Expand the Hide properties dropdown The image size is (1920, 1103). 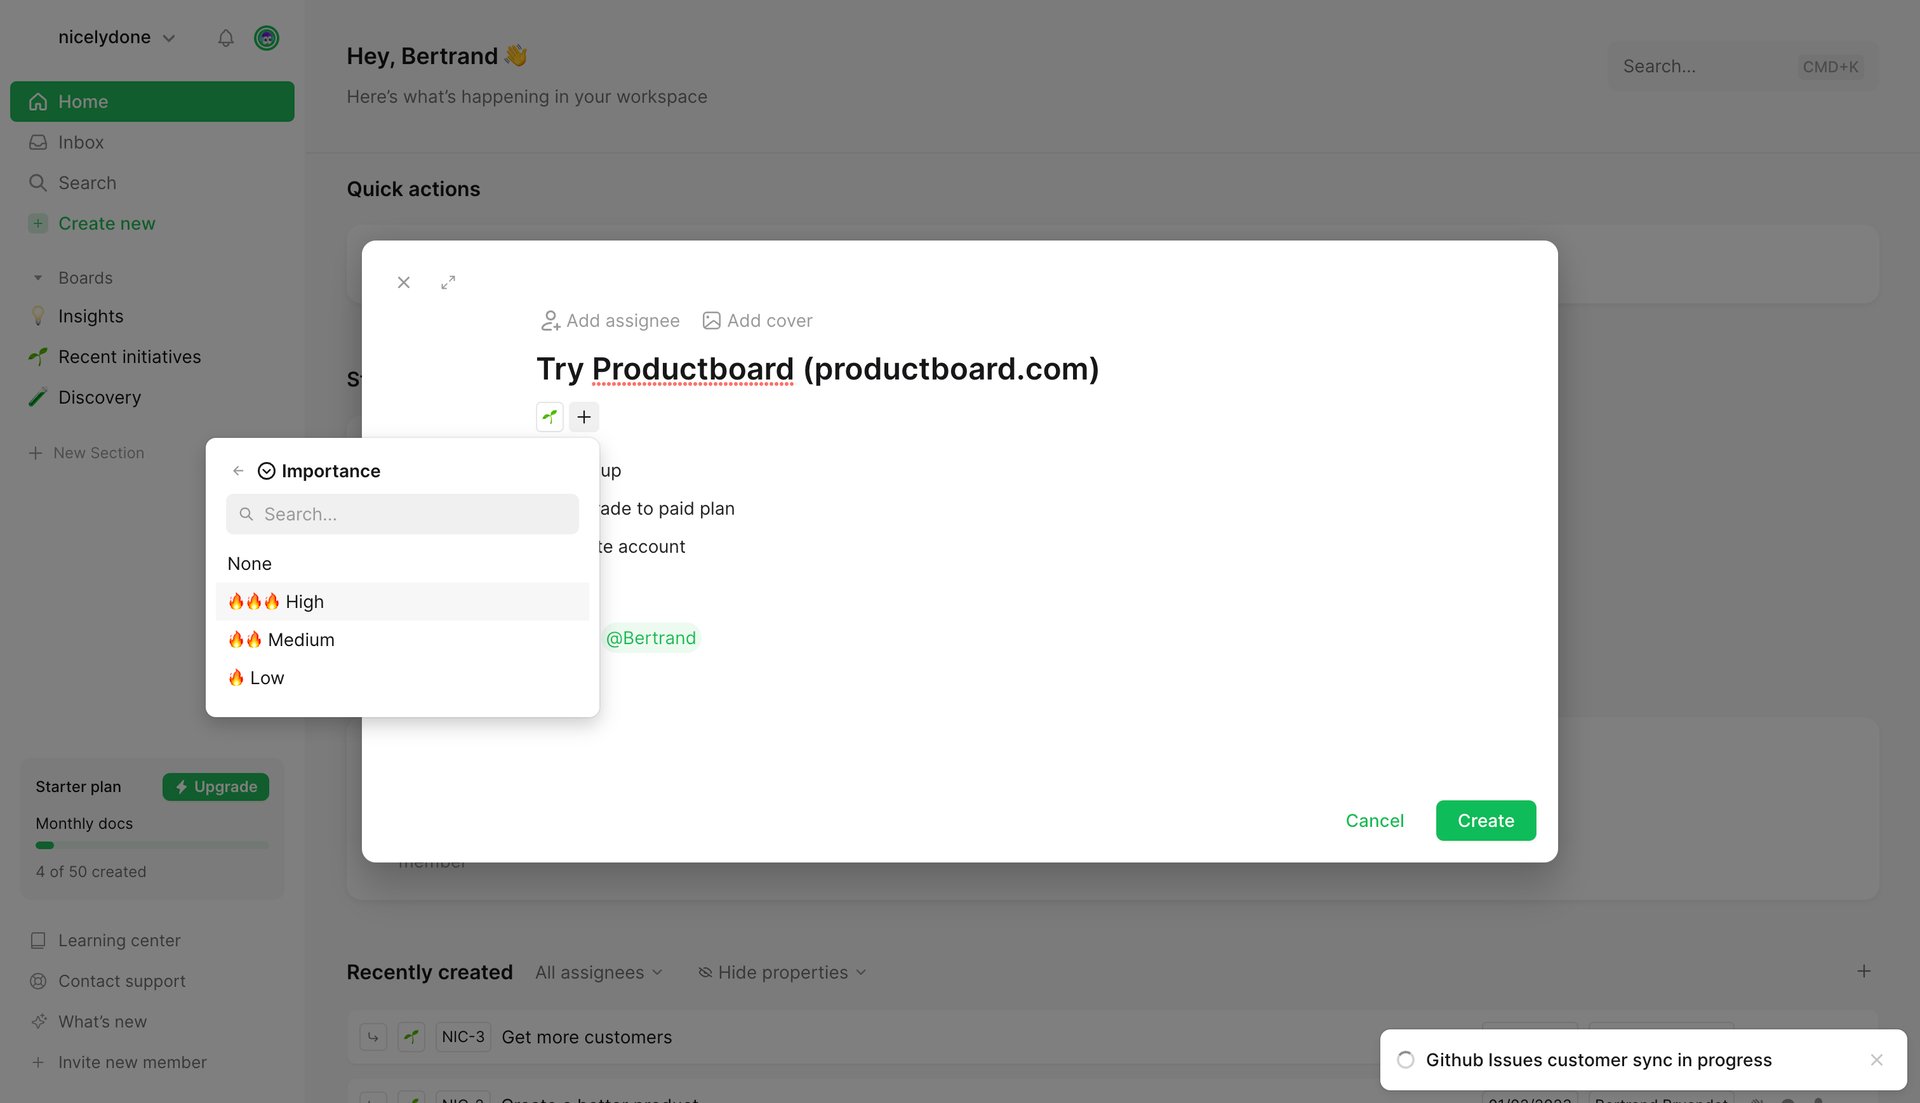781,972
